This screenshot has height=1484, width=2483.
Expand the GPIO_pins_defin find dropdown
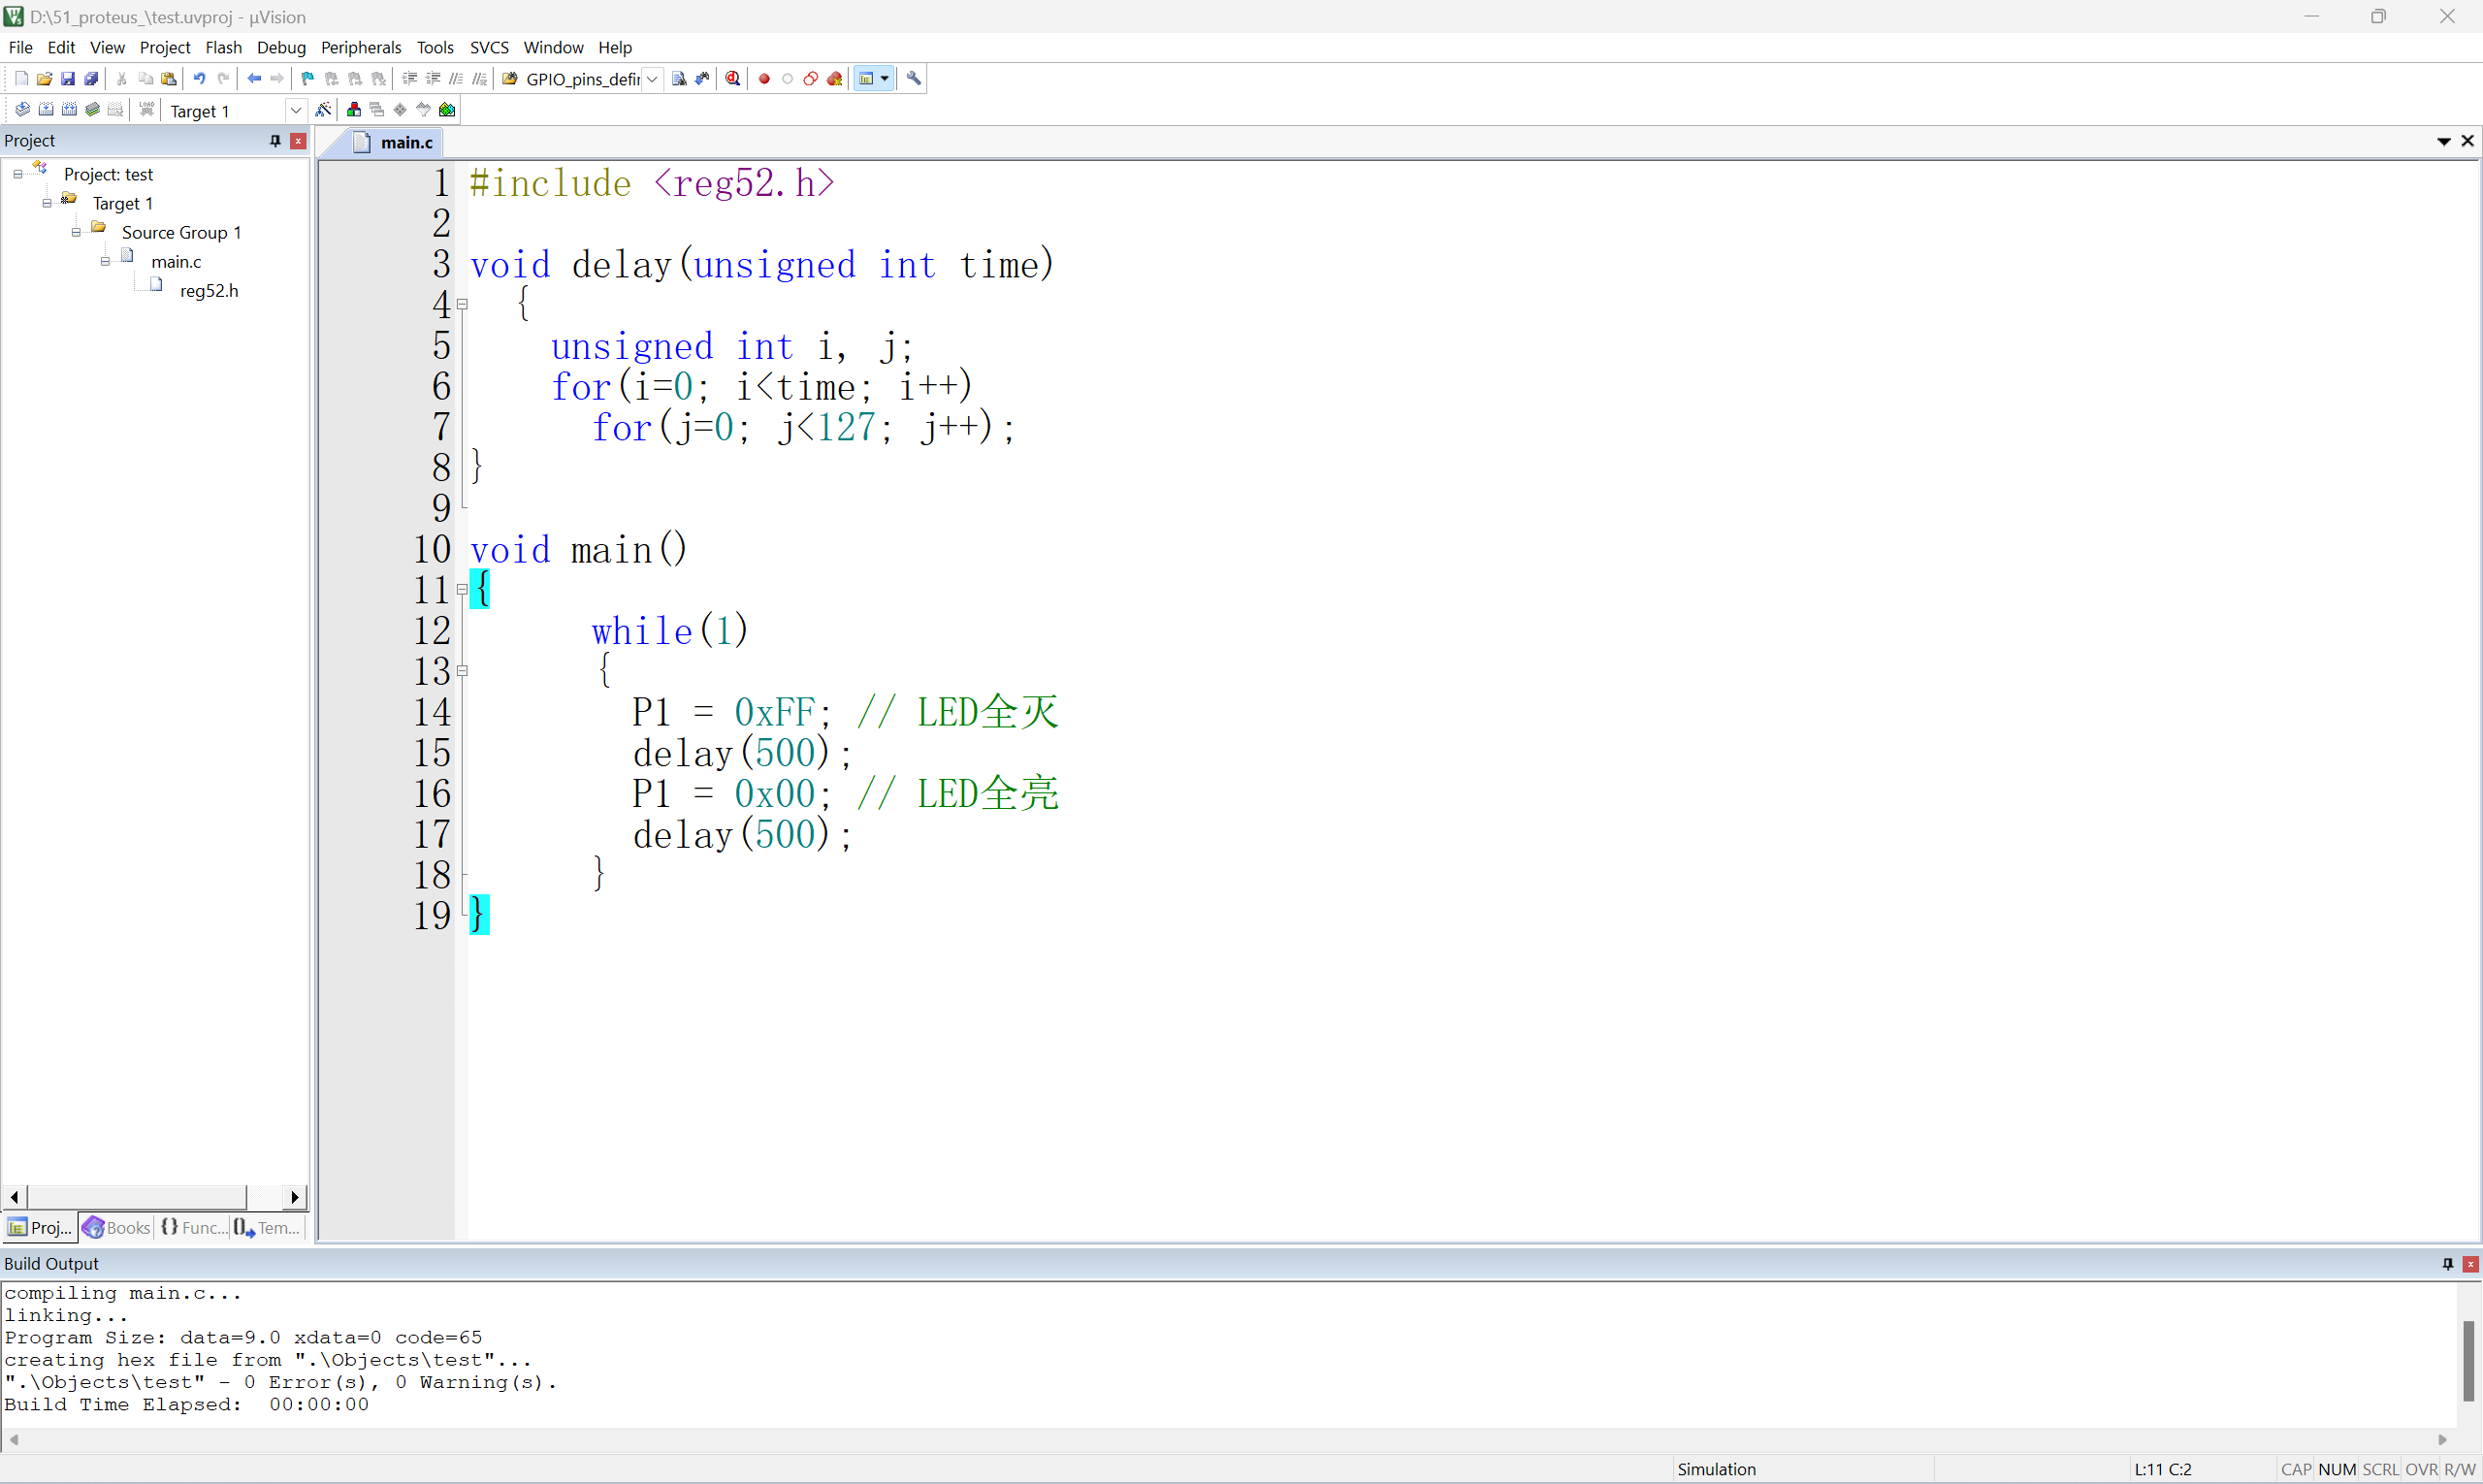pos(652,79)
